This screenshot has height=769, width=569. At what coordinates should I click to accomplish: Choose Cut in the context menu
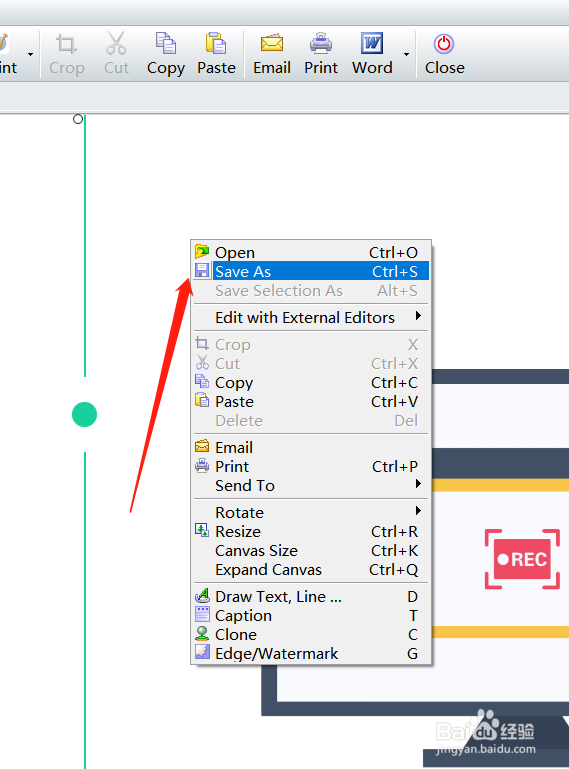311,363
